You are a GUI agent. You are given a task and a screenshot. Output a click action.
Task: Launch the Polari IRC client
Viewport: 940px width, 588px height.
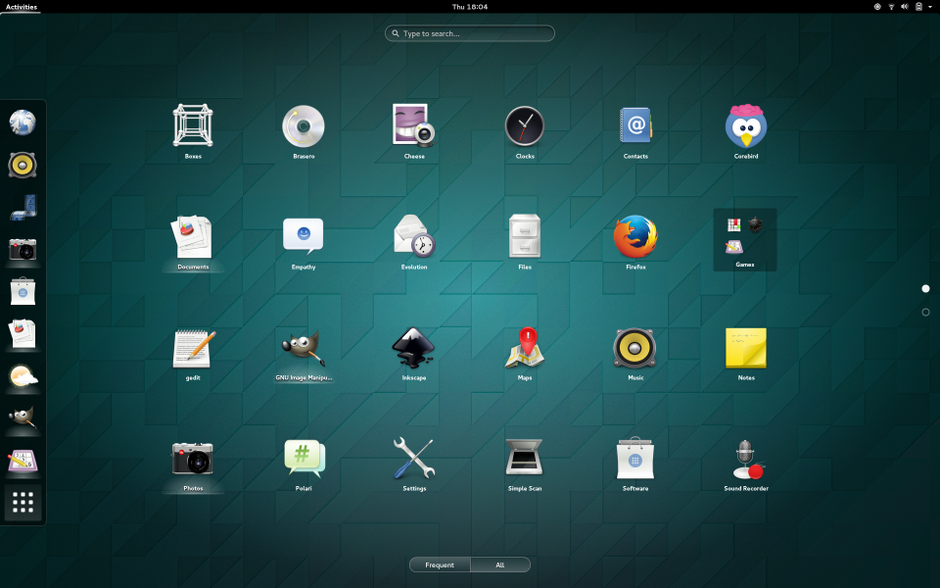pyautogui.click(x=303, y=459)
